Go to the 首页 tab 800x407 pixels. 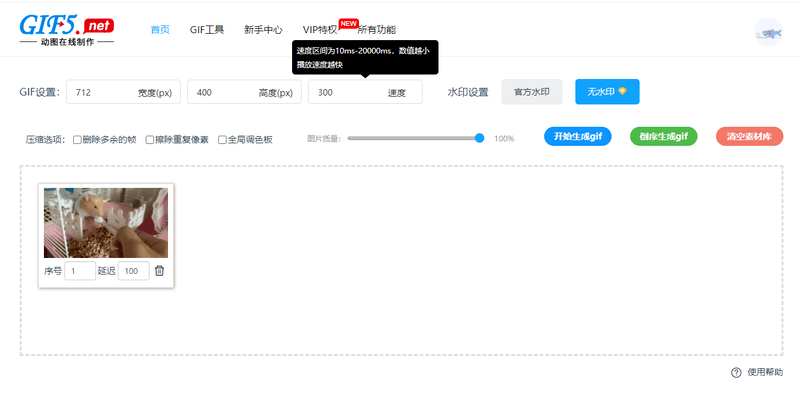coord(160,30)
